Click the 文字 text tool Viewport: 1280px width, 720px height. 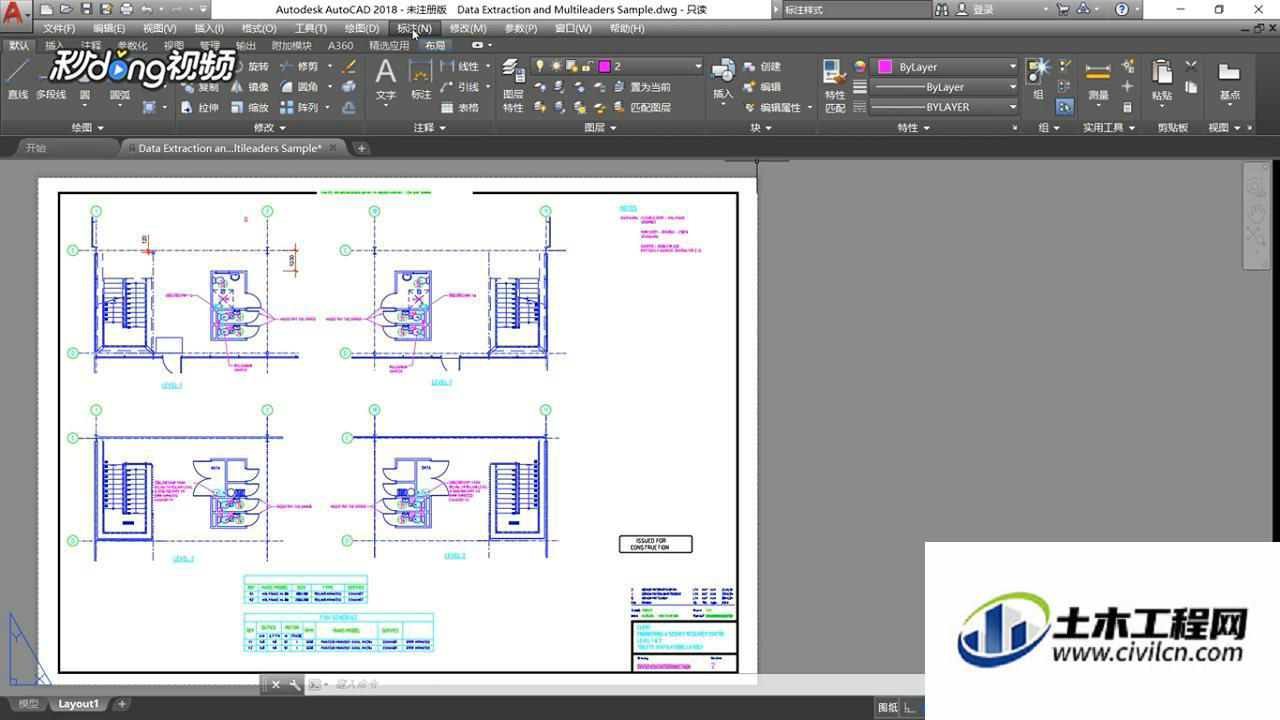385,80
